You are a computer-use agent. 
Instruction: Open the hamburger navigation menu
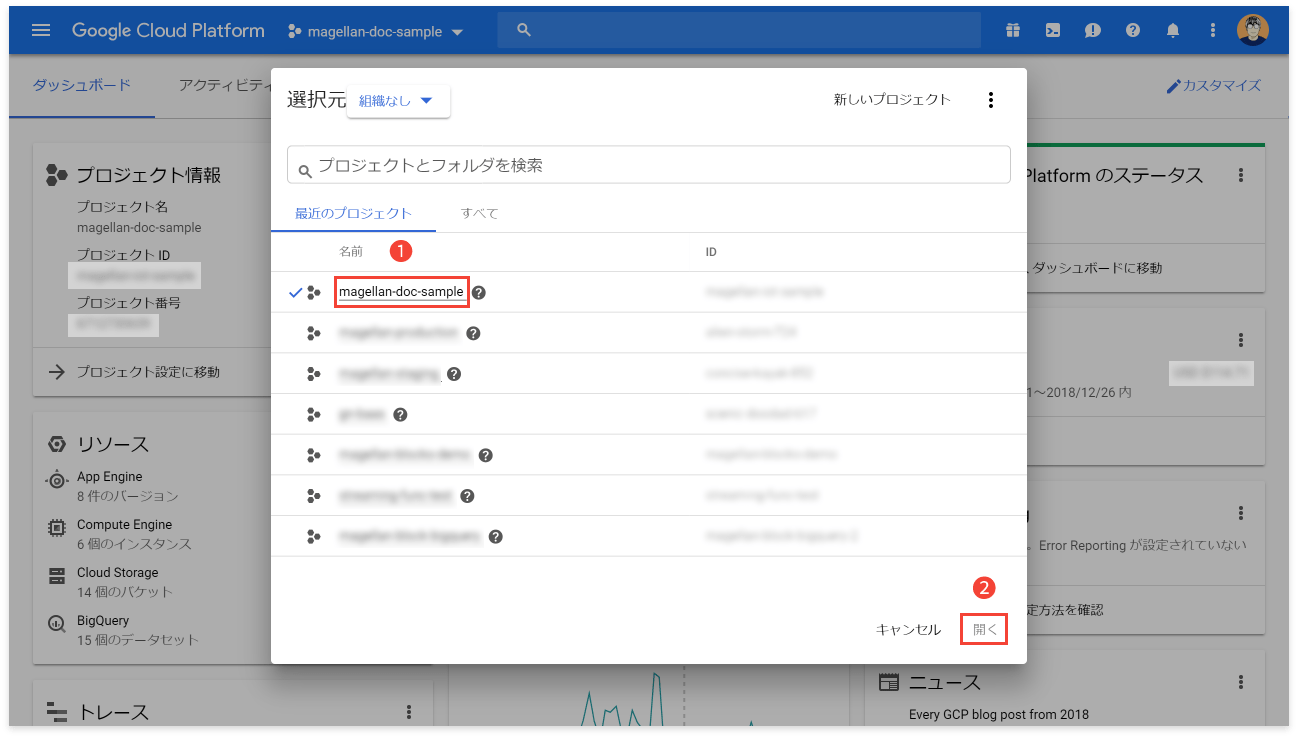[x=41, y=30]
